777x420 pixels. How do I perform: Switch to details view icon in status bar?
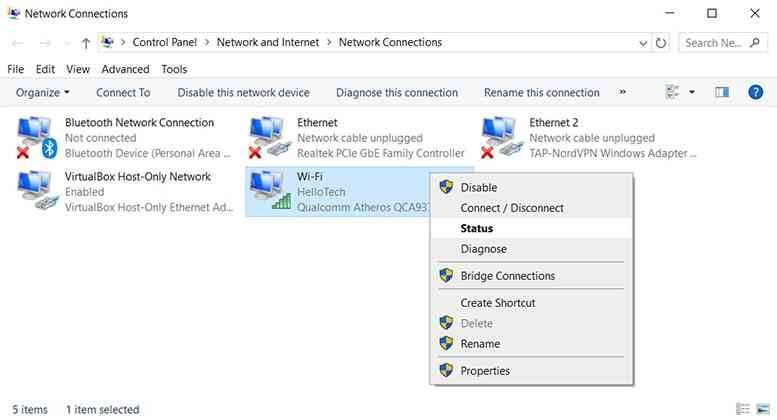tap(742, 409)
